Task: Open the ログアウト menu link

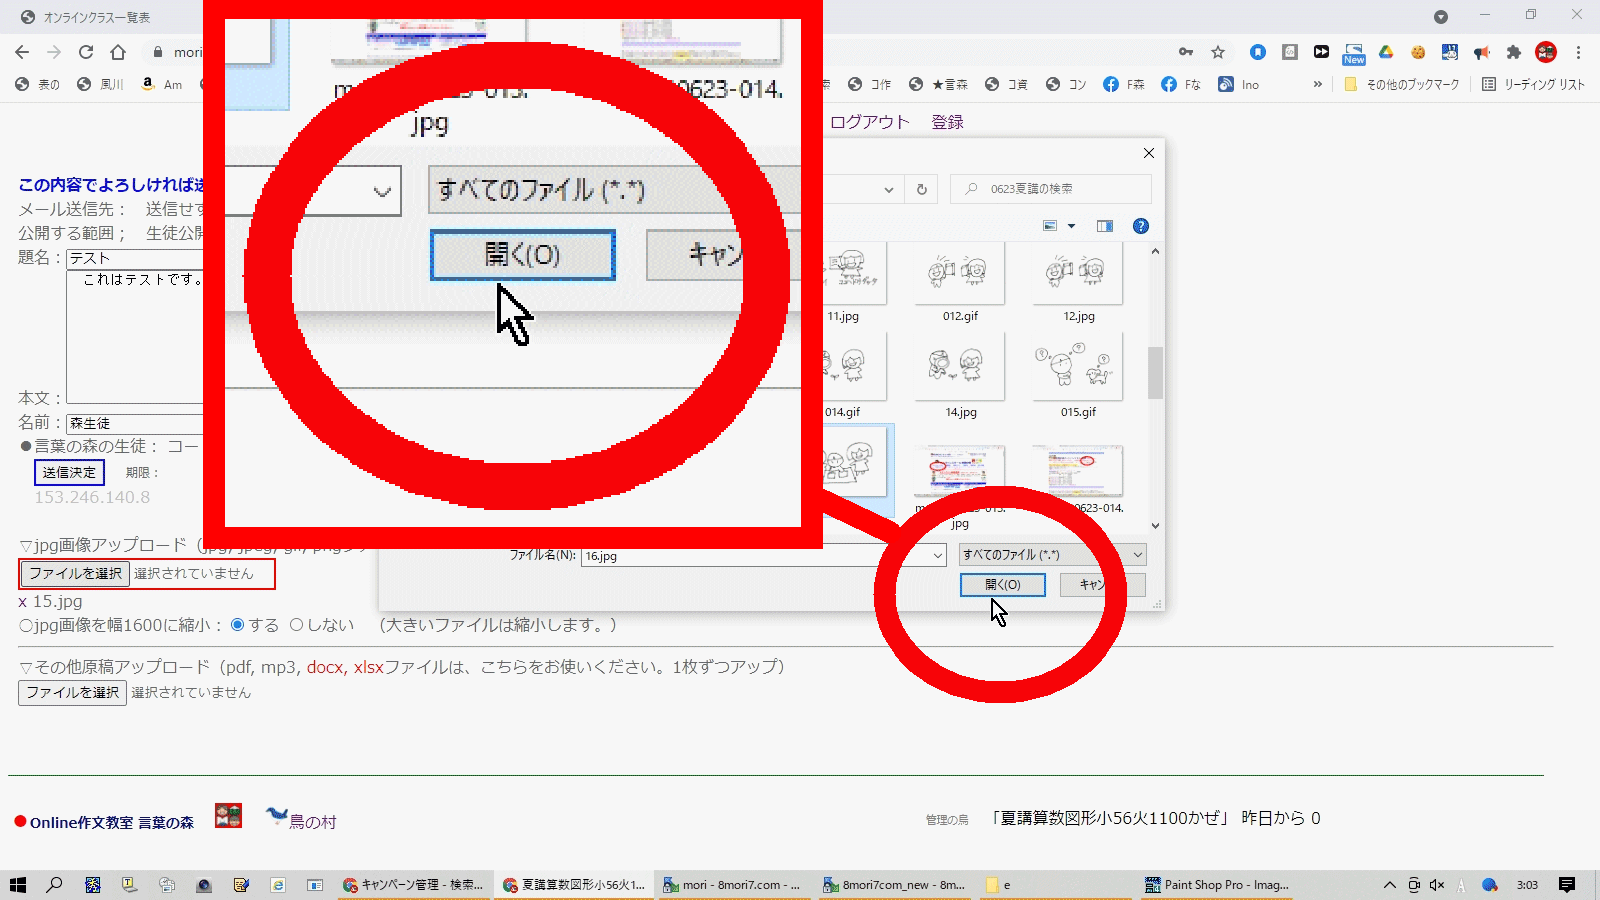Action: [x=869, y=122]
